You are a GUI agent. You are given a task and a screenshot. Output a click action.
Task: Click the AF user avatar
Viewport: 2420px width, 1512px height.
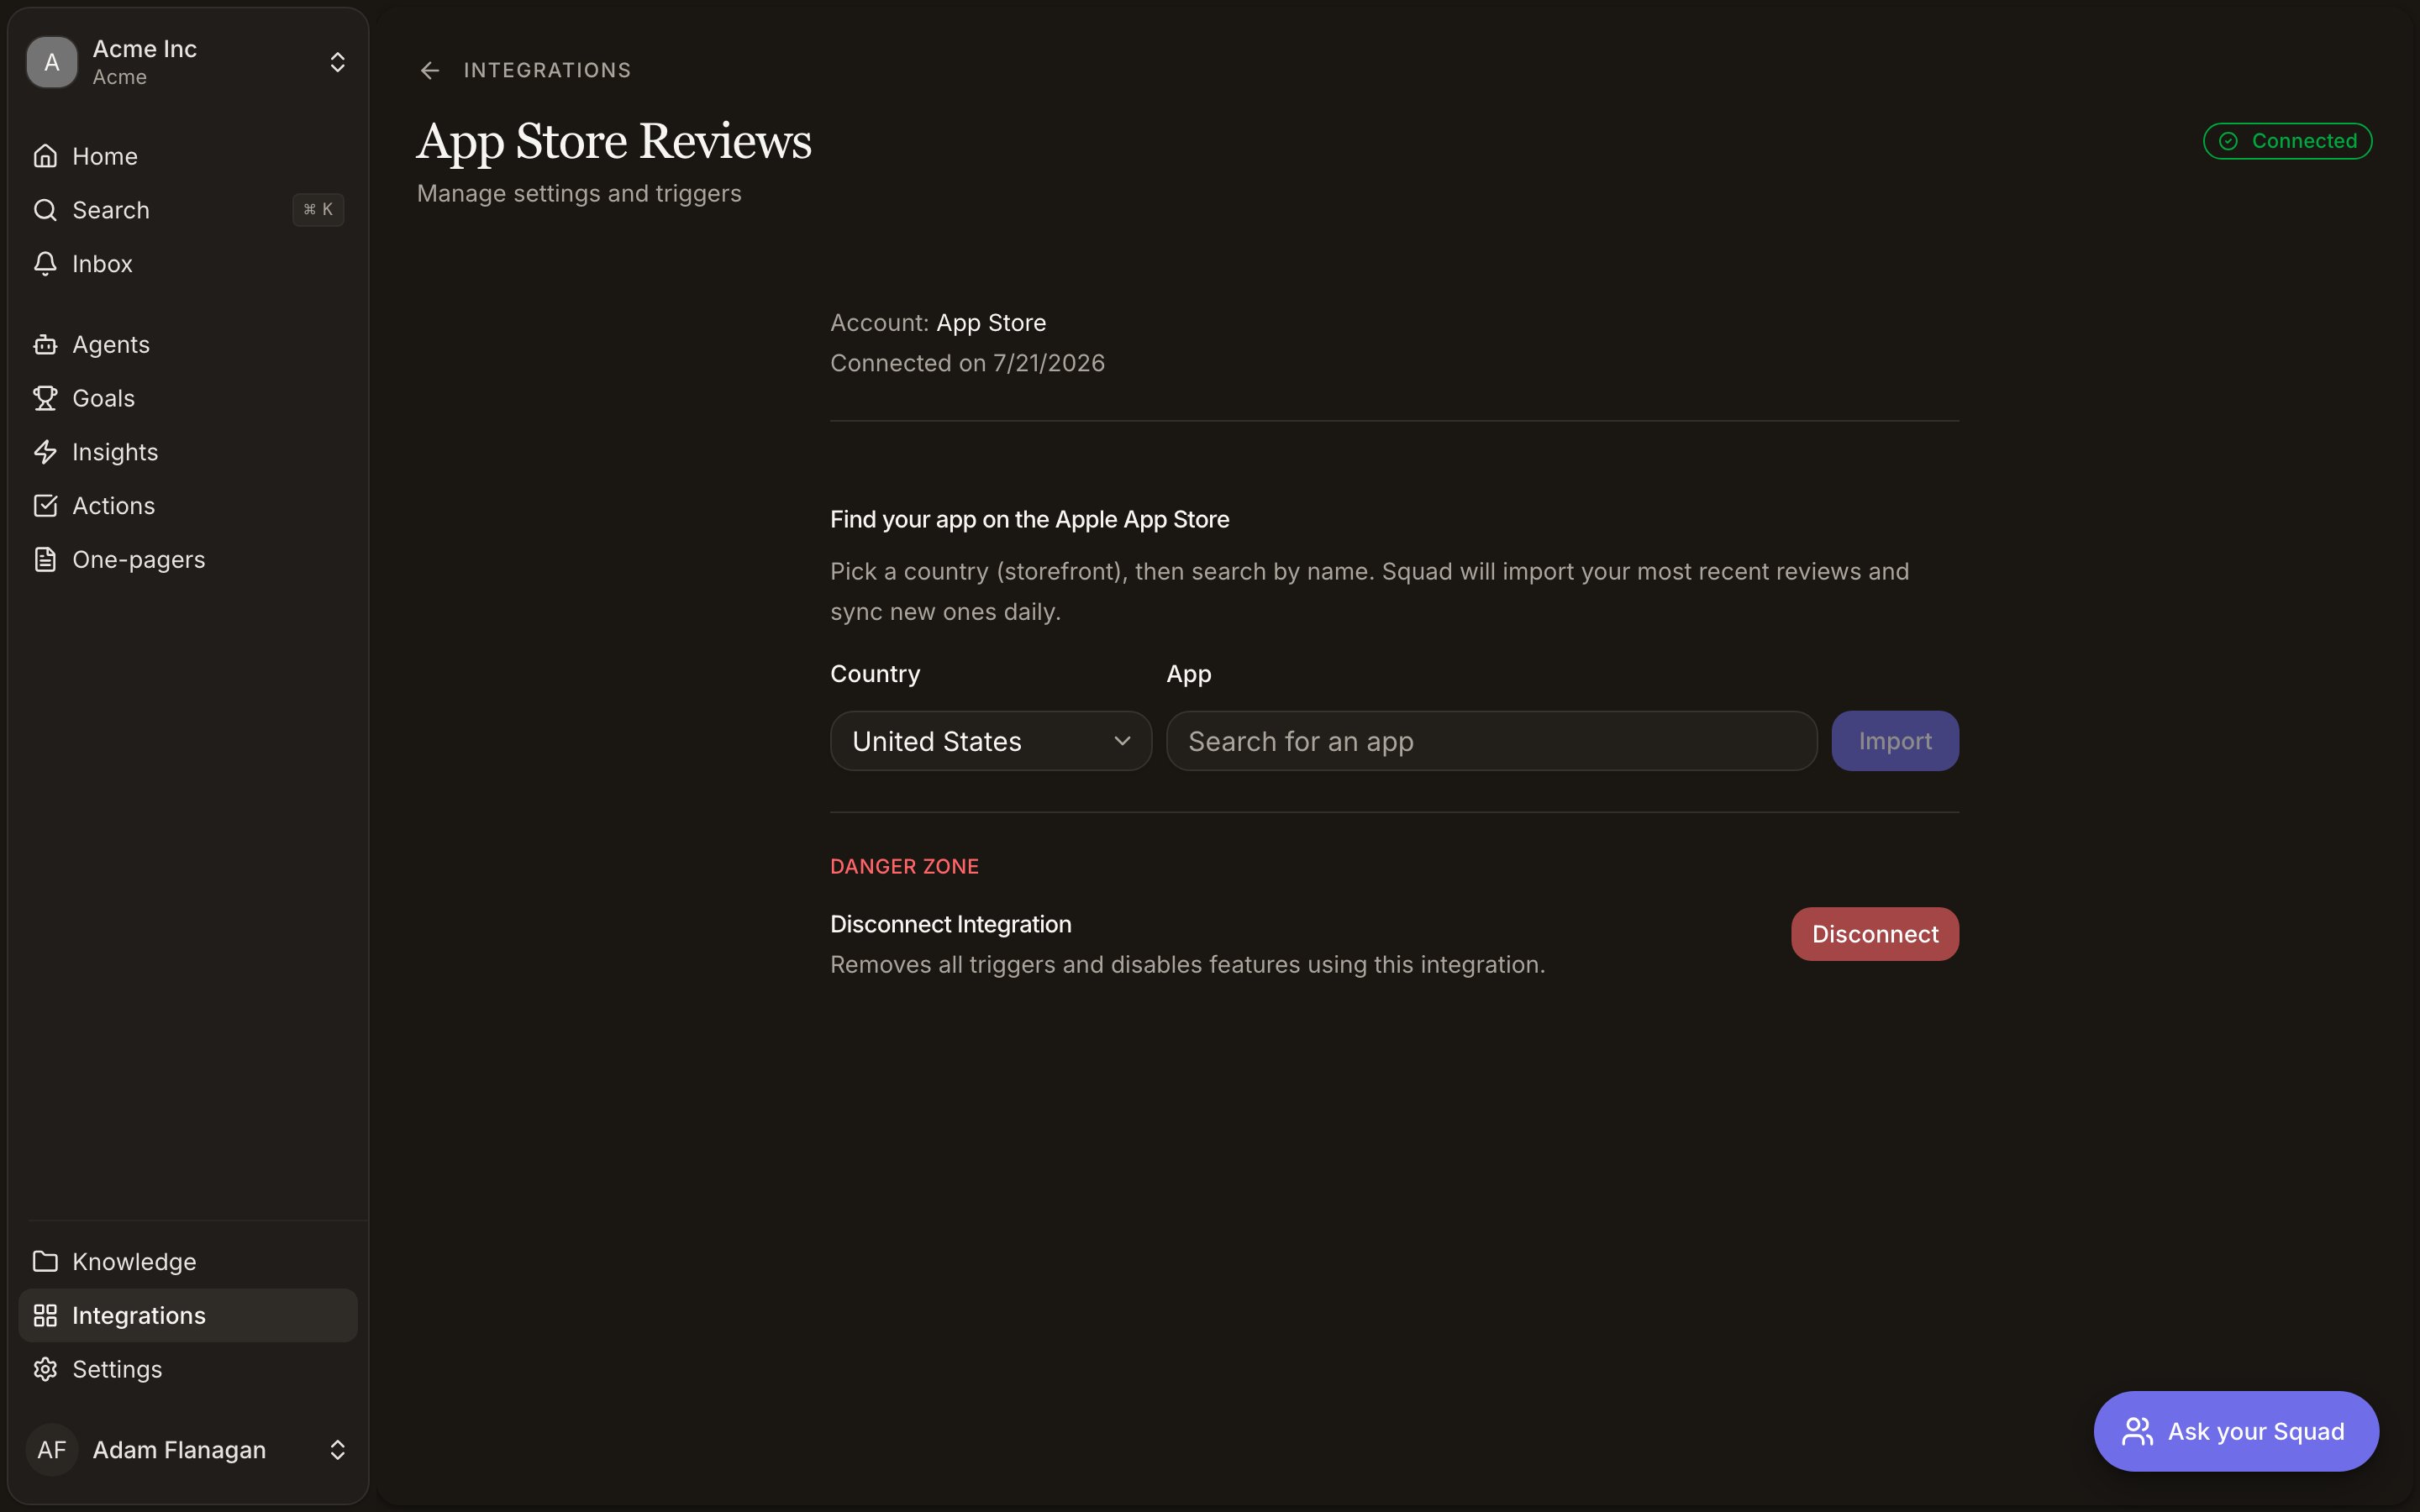tap(52, 1450)
